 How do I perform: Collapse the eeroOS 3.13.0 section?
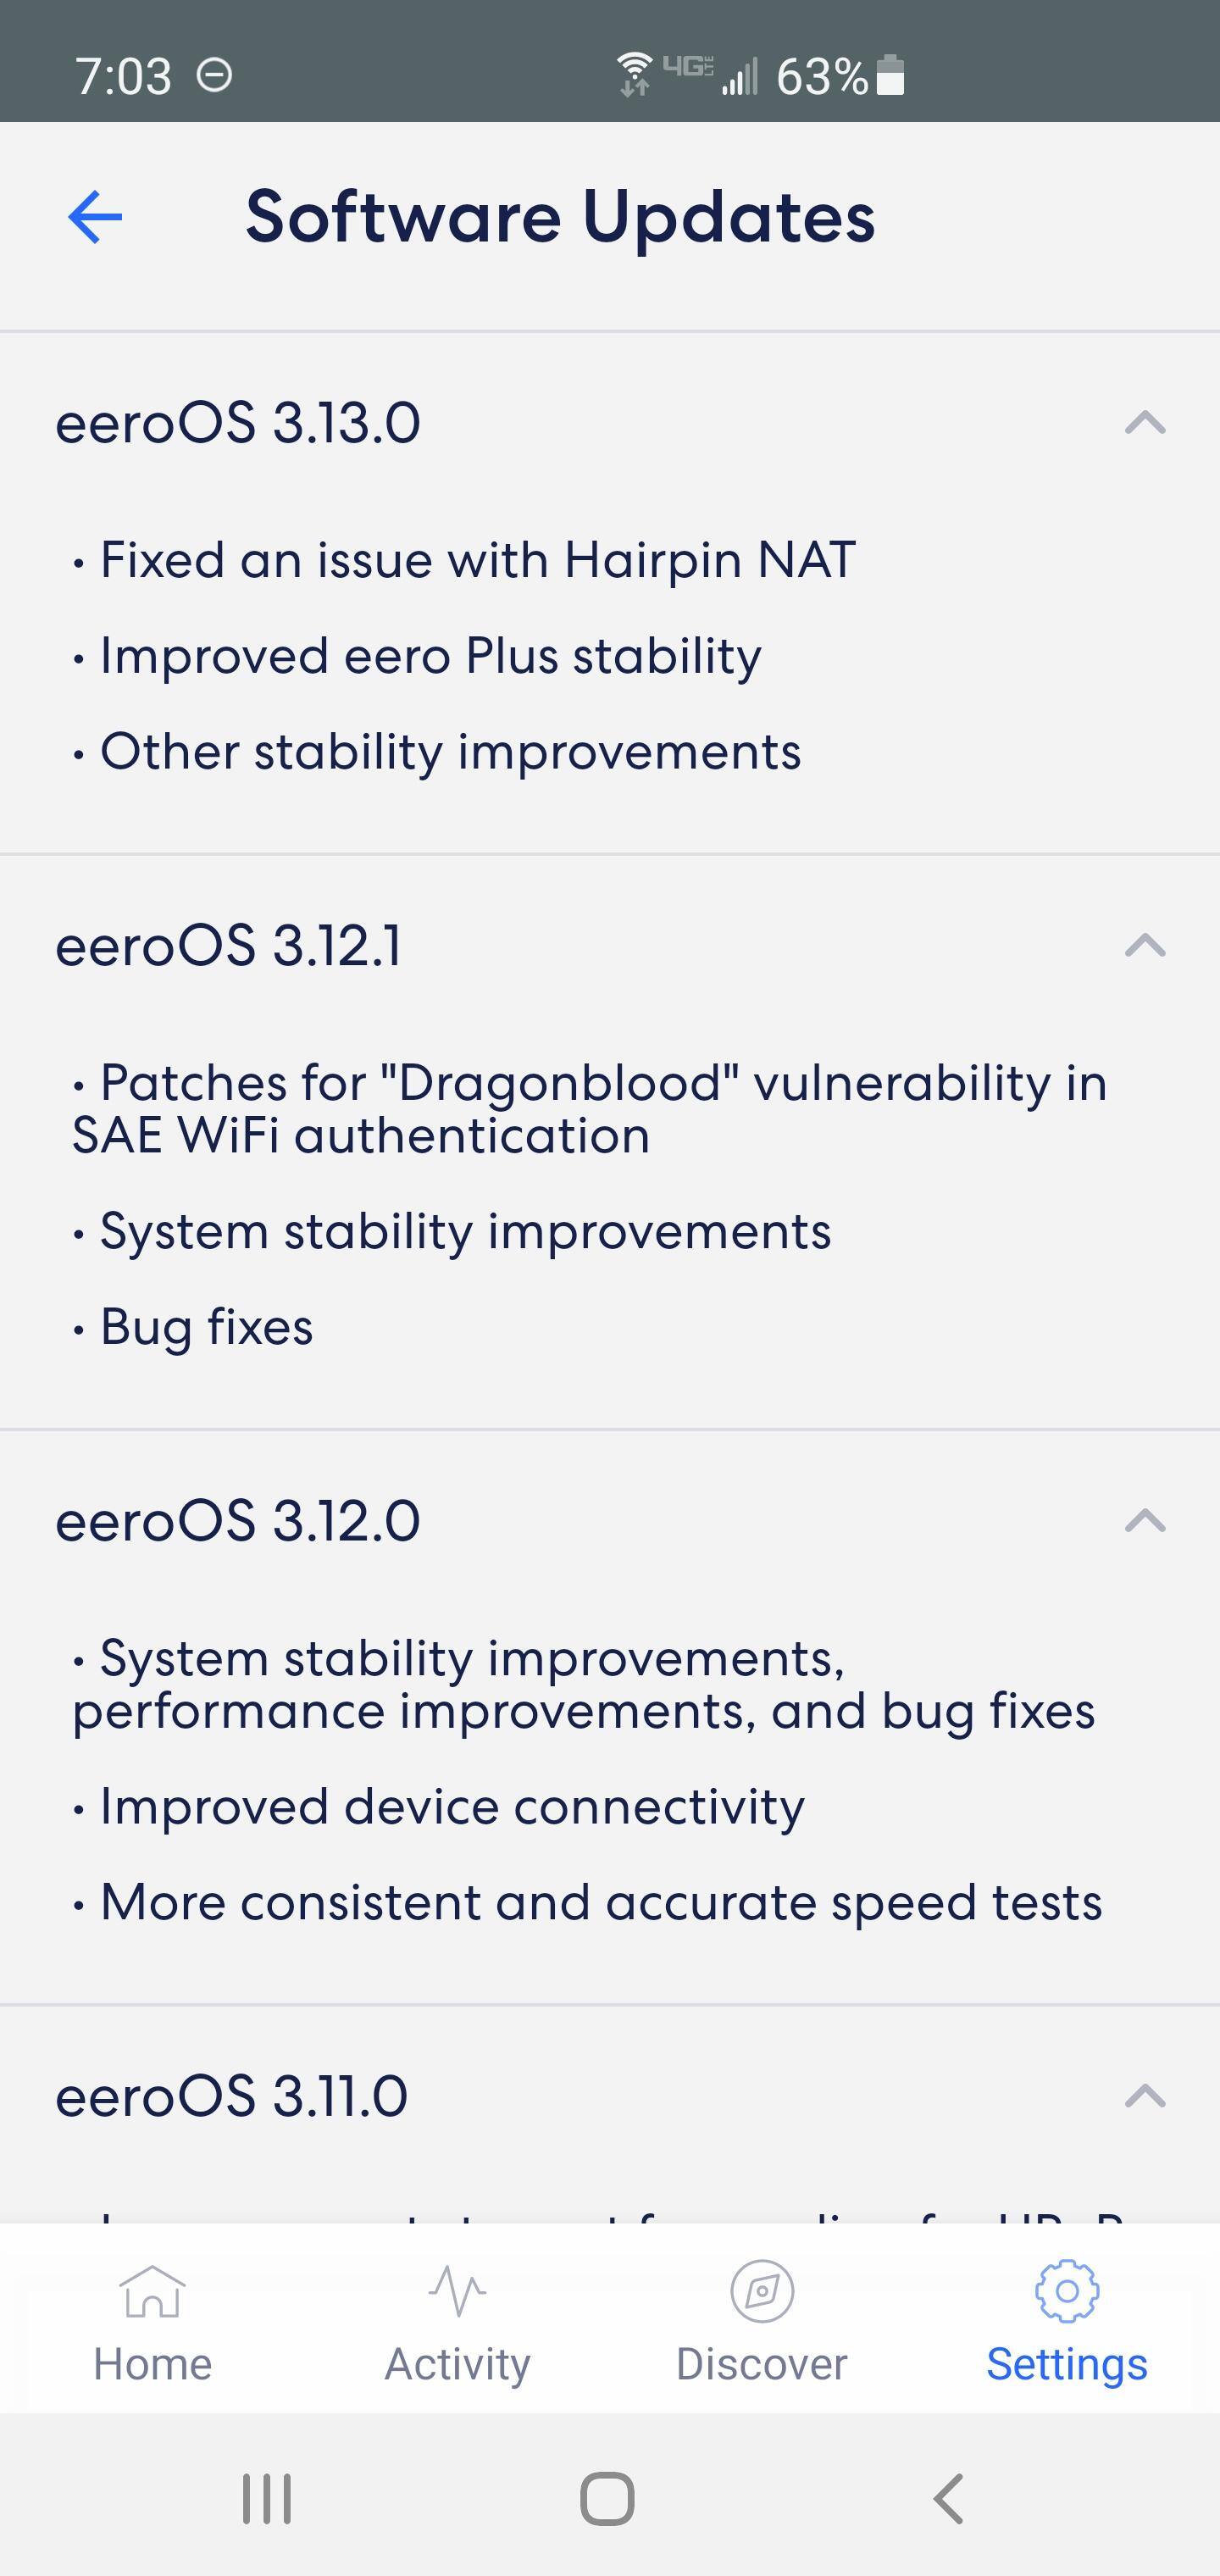tap(1145, 423)
